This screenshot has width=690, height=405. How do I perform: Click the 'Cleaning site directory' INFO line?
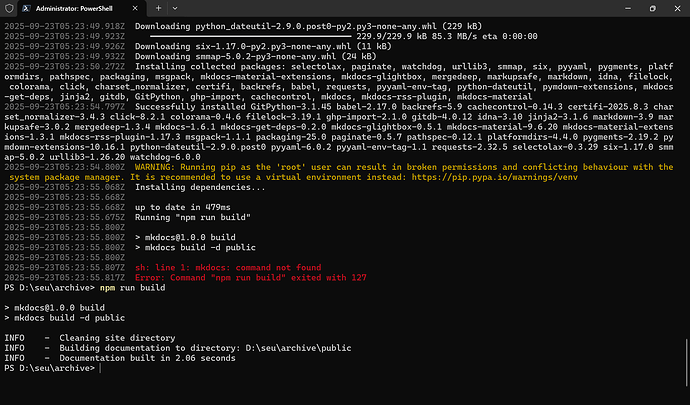117,338
